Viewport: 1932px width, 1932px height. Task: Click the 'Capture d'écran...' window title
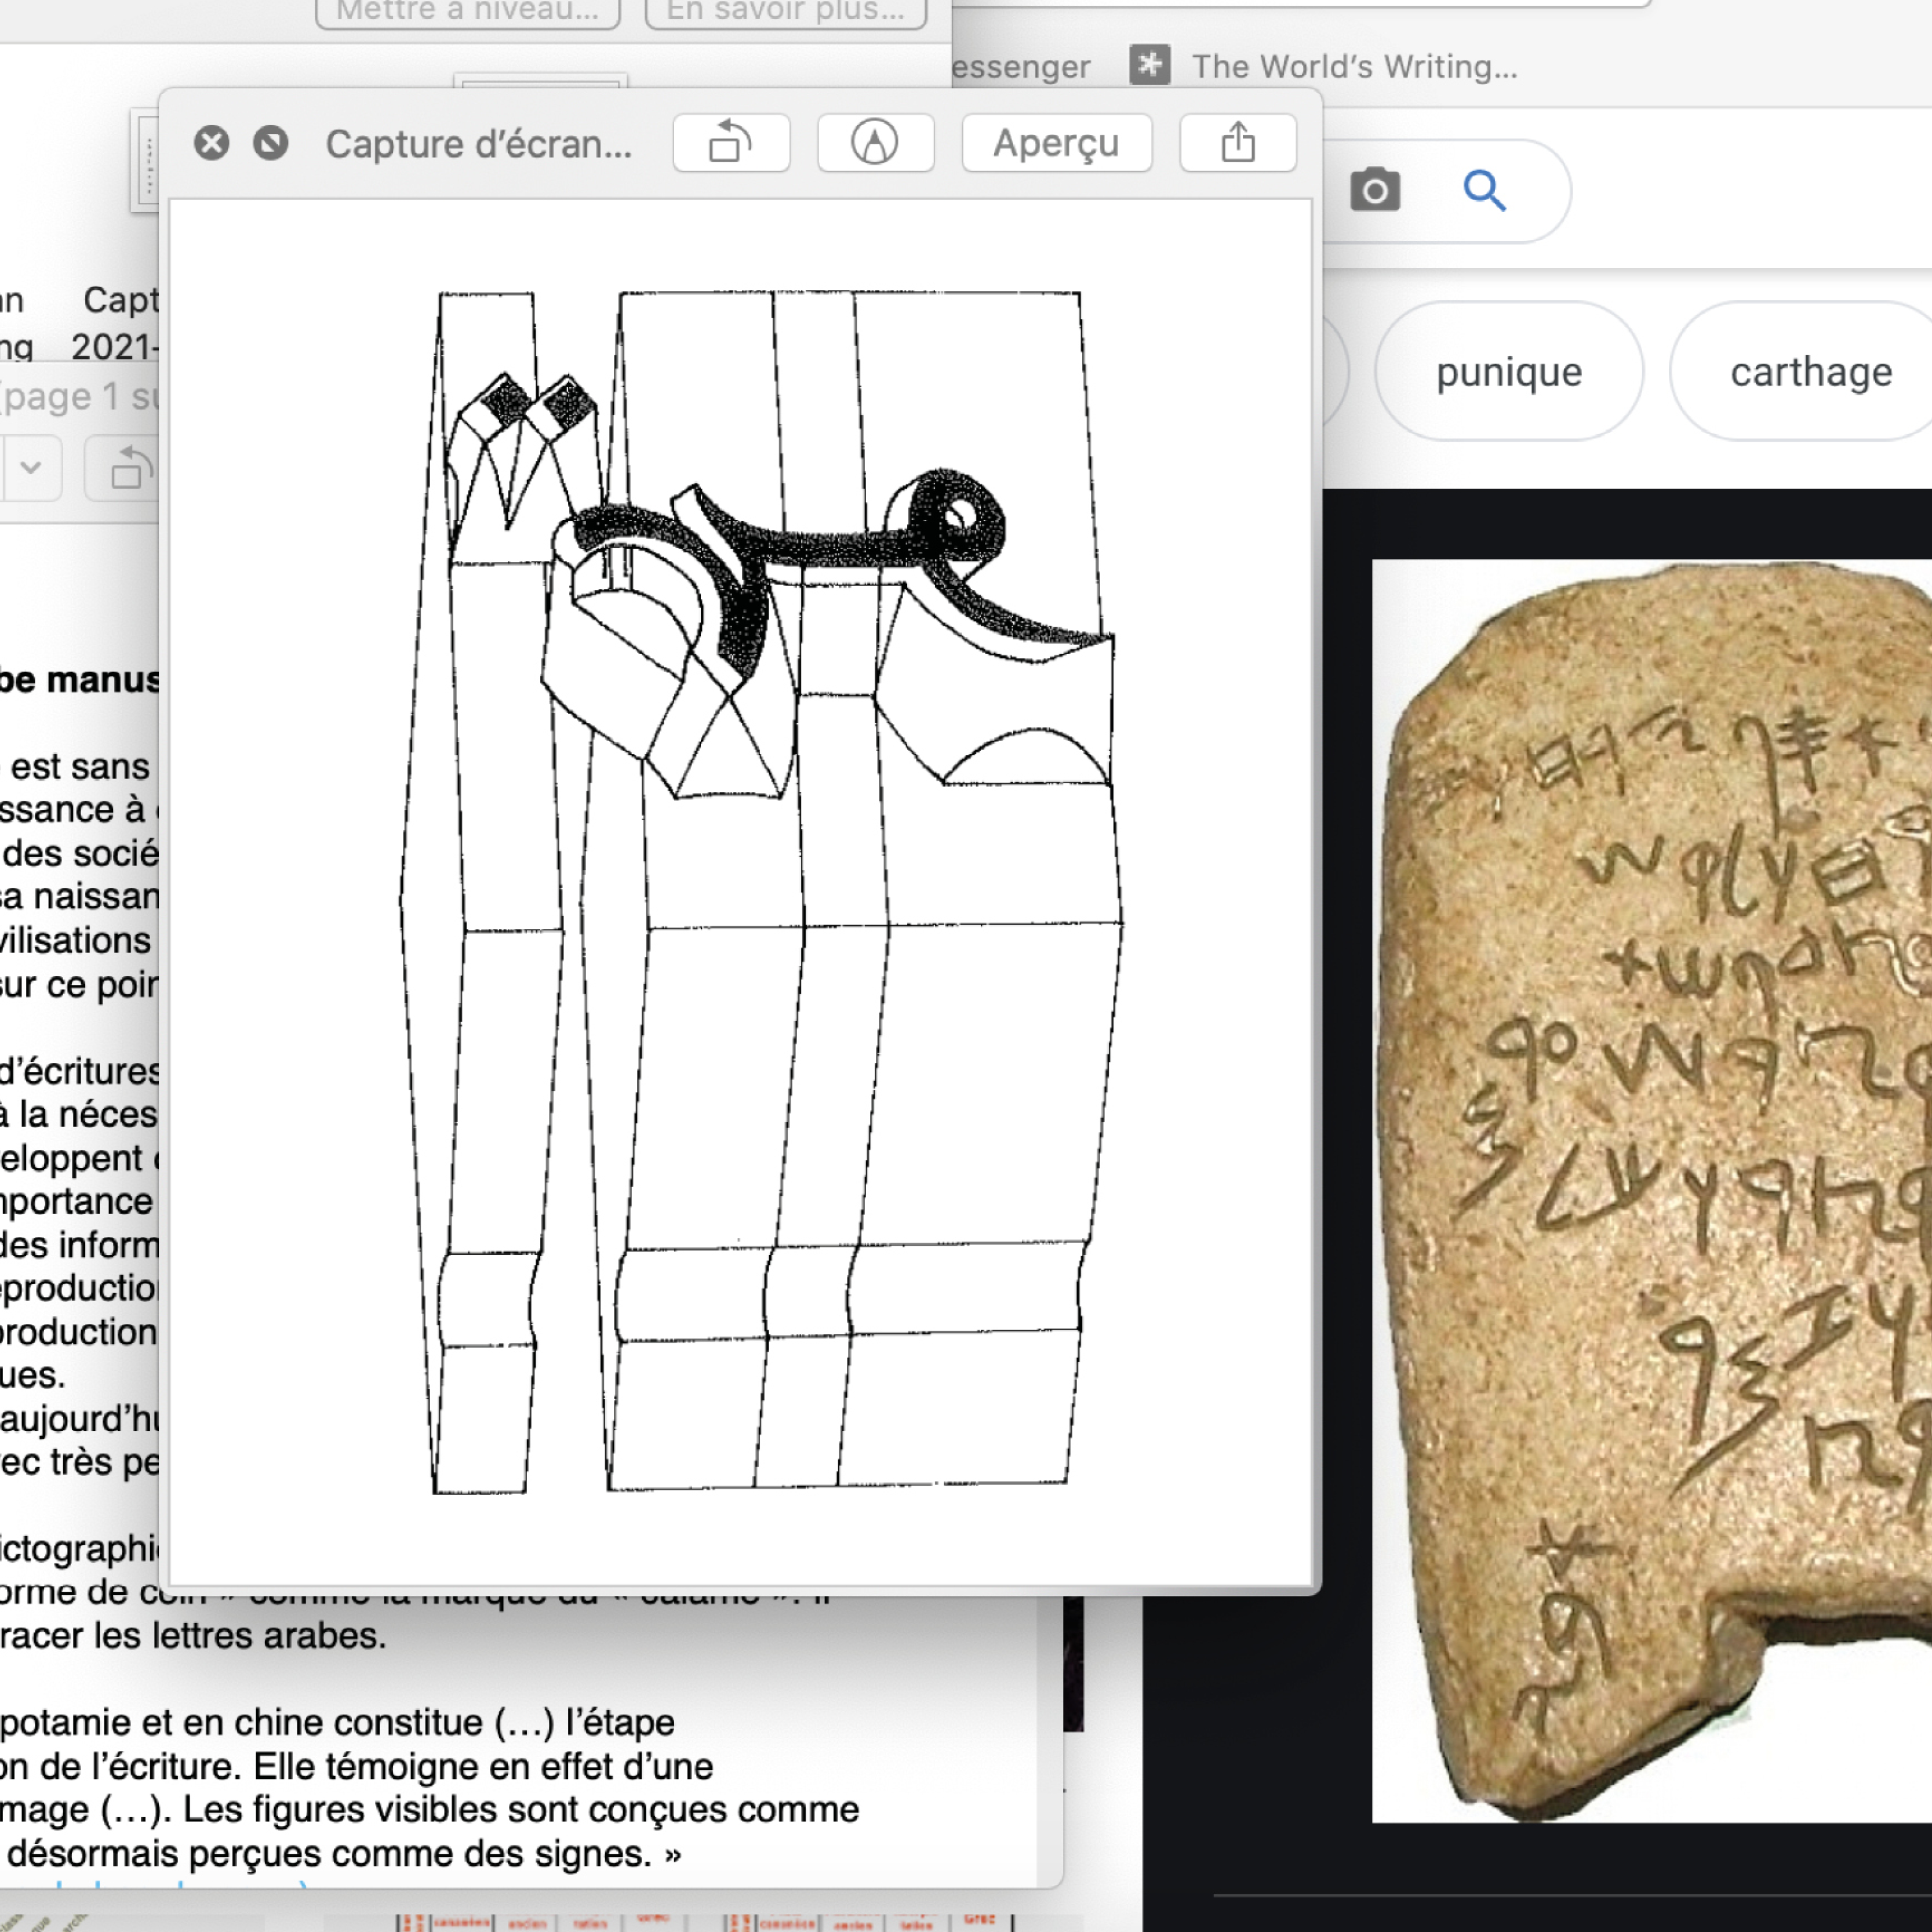[478, 144]
